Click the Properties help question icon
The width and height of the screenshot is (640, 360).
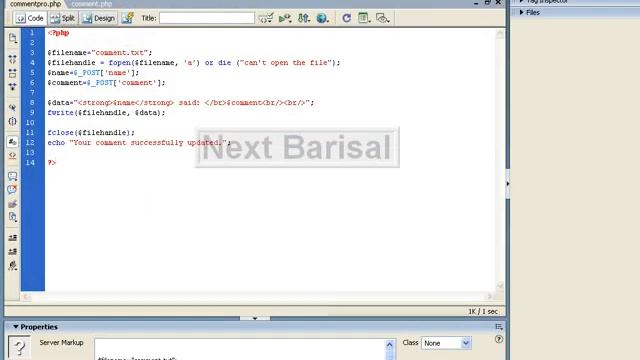tap(499, 339)
